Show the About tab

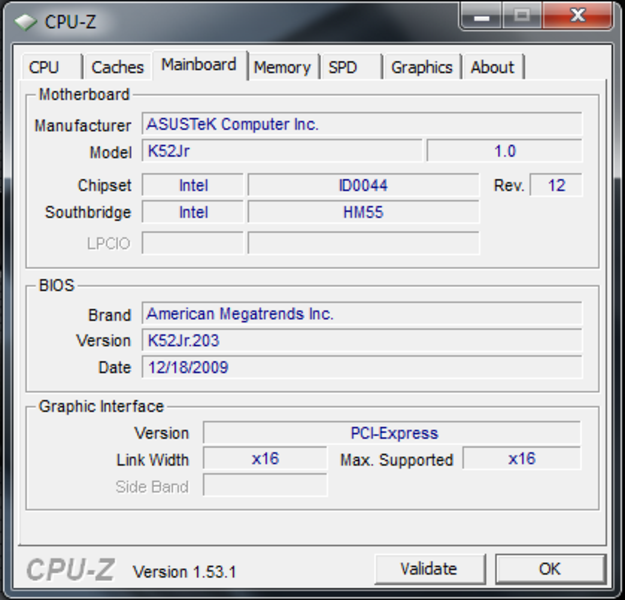[x=492, y=67]
